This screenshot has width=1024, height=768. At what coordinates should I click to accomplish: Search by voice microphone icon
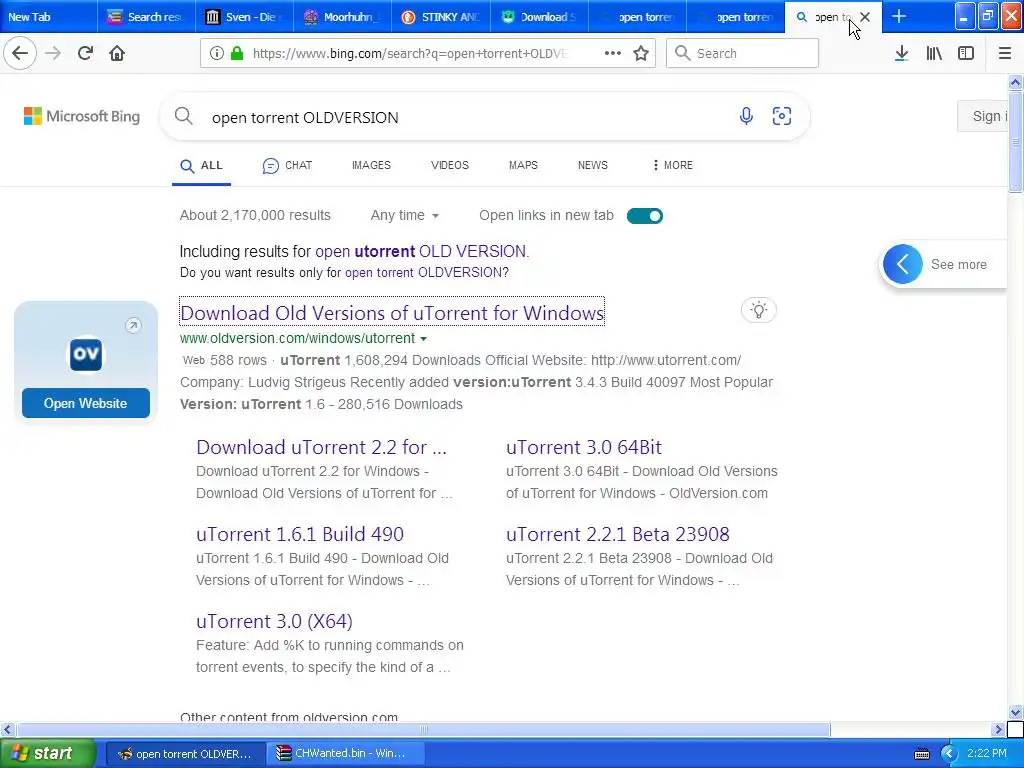(746, 116)
